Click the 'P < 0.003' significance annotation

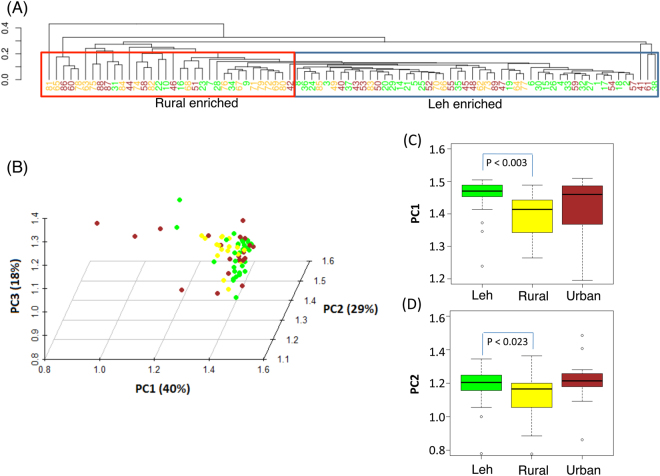(506, 163)
